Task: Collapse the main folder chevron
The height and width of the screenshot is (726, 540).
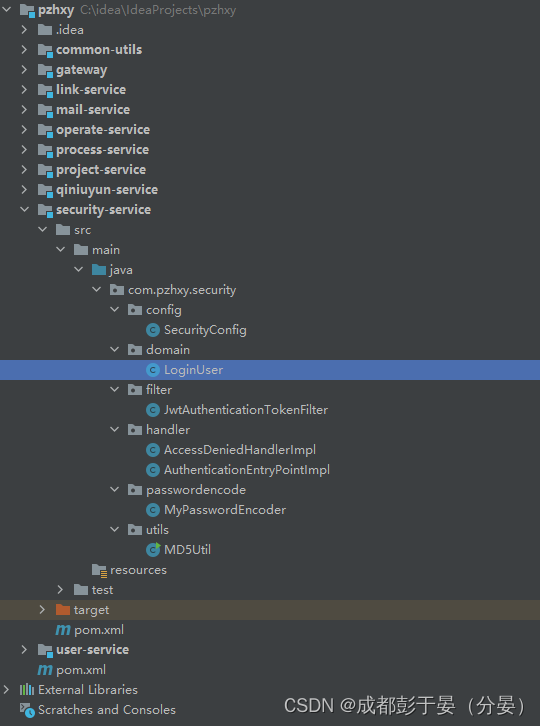Action: point(61,249)
